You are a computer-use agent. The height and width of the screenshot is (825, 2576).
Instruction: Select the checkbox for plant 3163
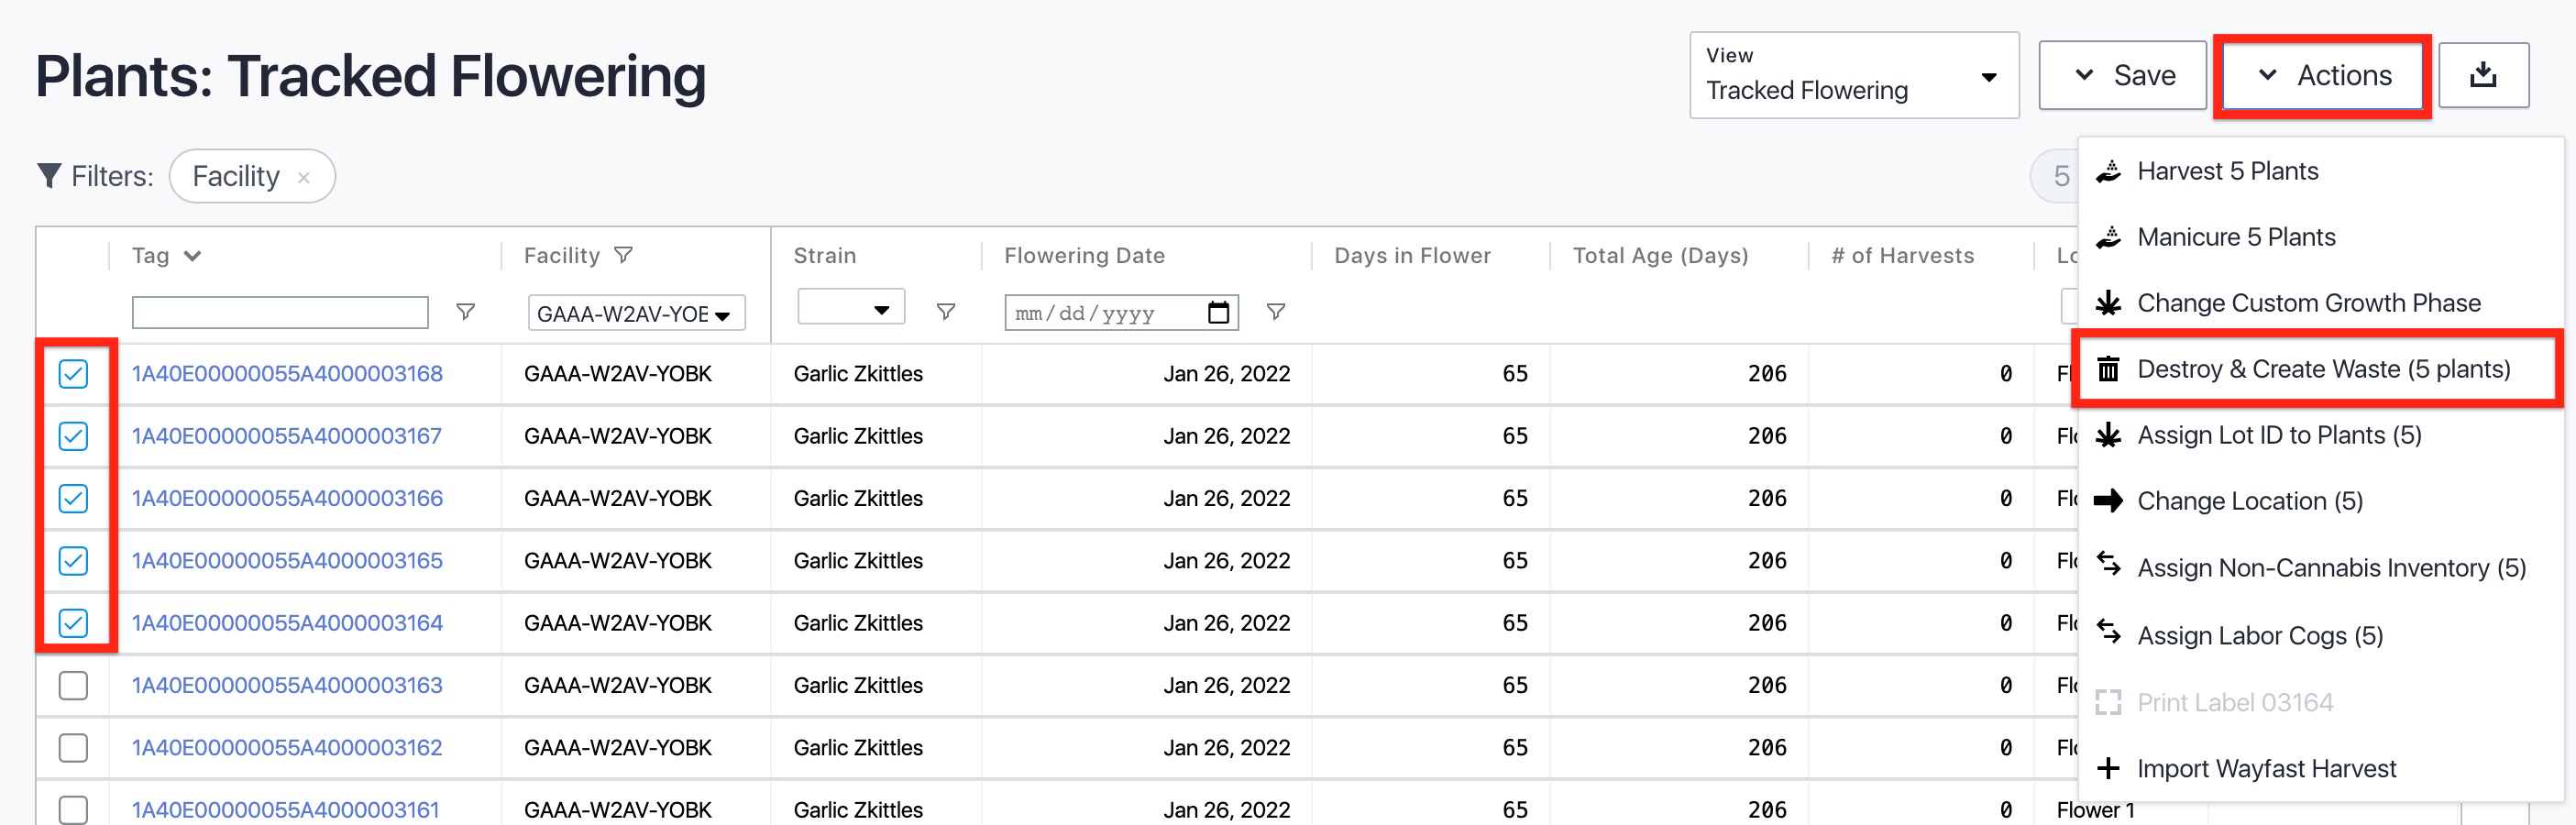(73, 685)
